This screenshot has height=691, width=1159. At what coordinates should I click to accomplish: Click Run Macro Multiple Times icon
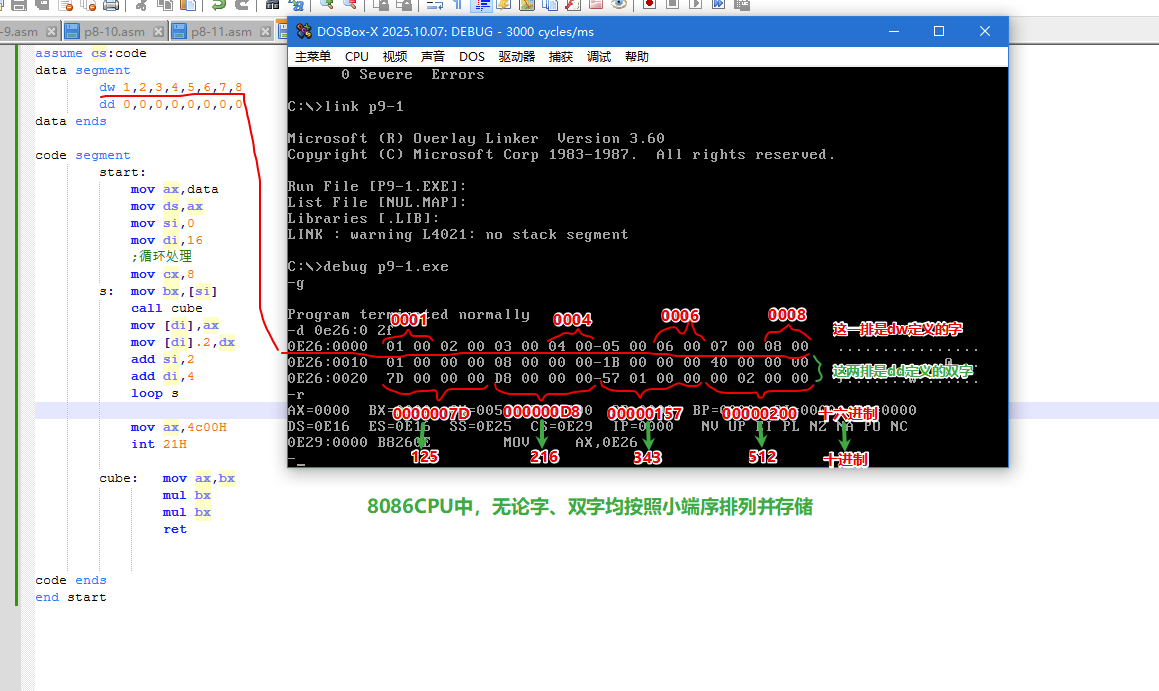click(x=718, y=4)
